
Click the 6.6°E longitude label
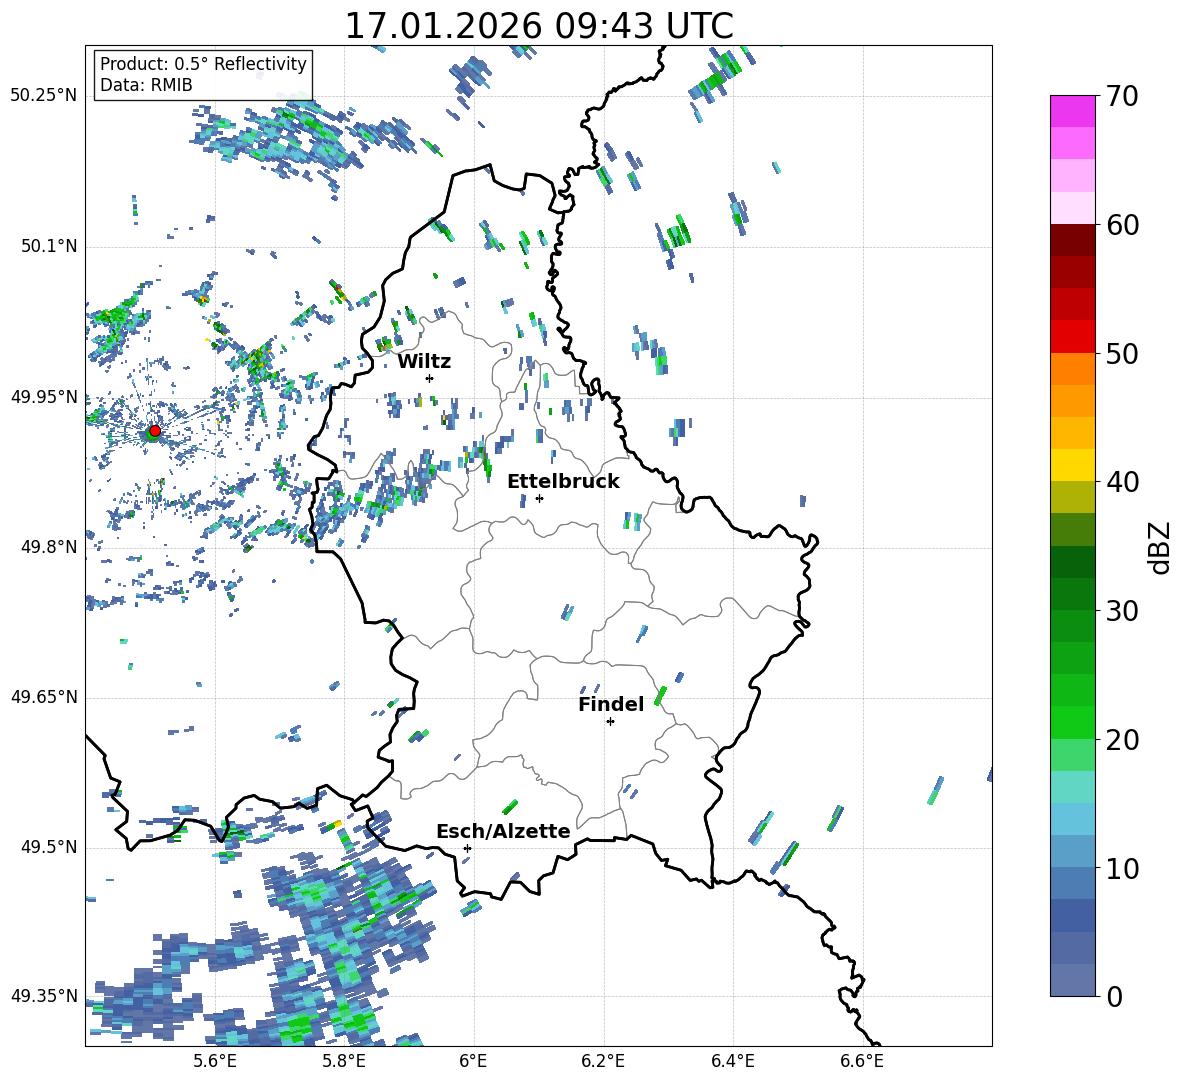tap(862, 1061)
